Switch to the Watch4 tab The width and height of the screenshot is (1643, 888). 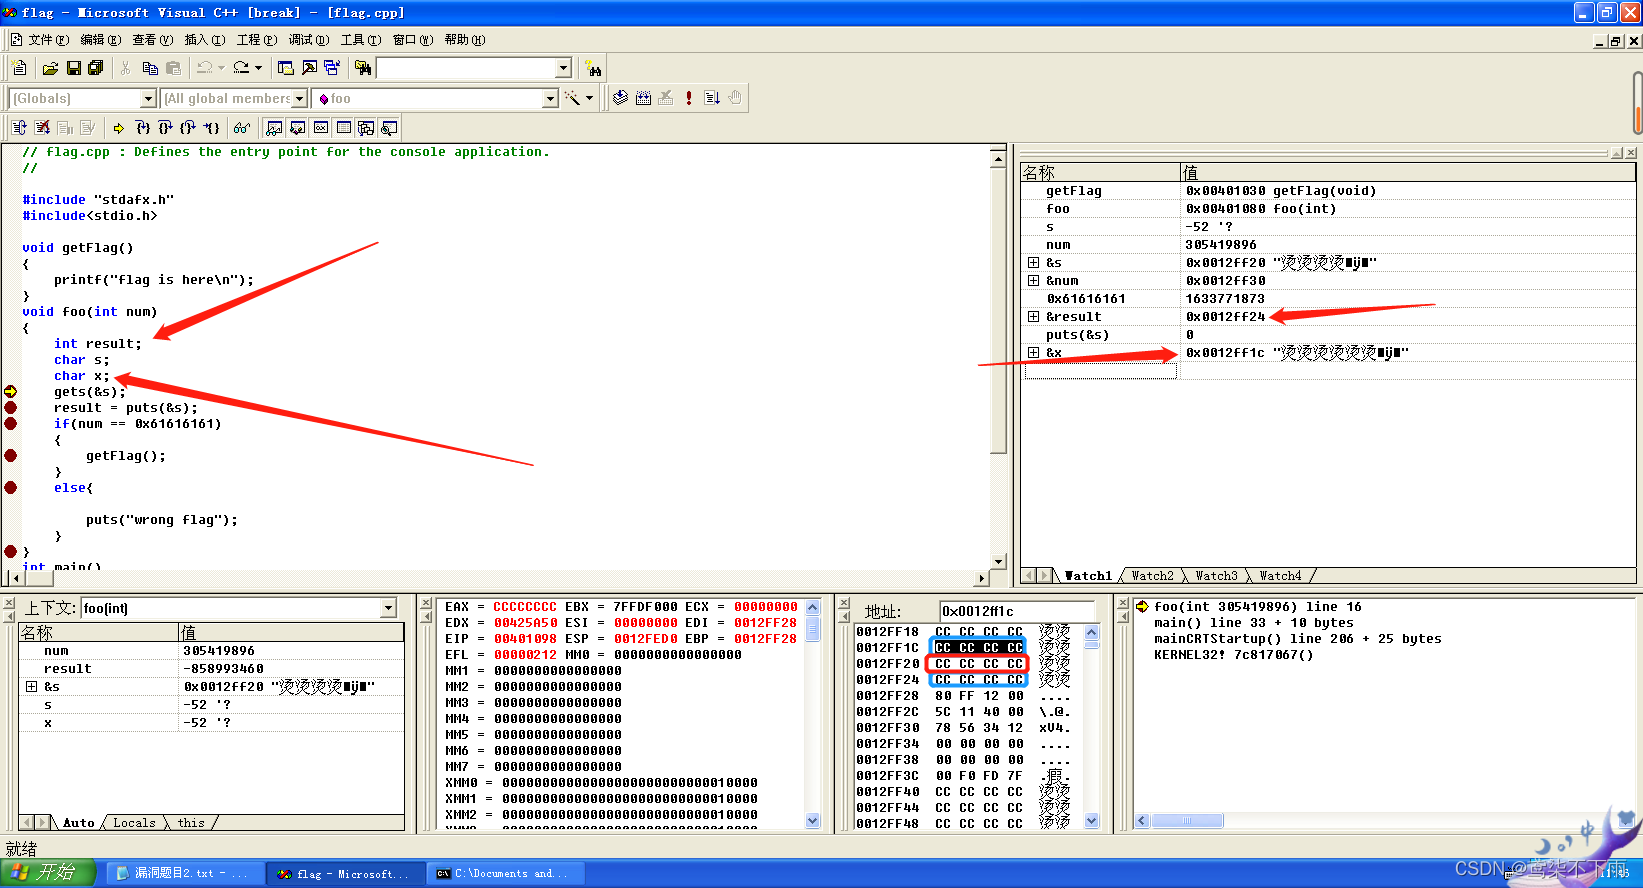[x=1280, y=576]
